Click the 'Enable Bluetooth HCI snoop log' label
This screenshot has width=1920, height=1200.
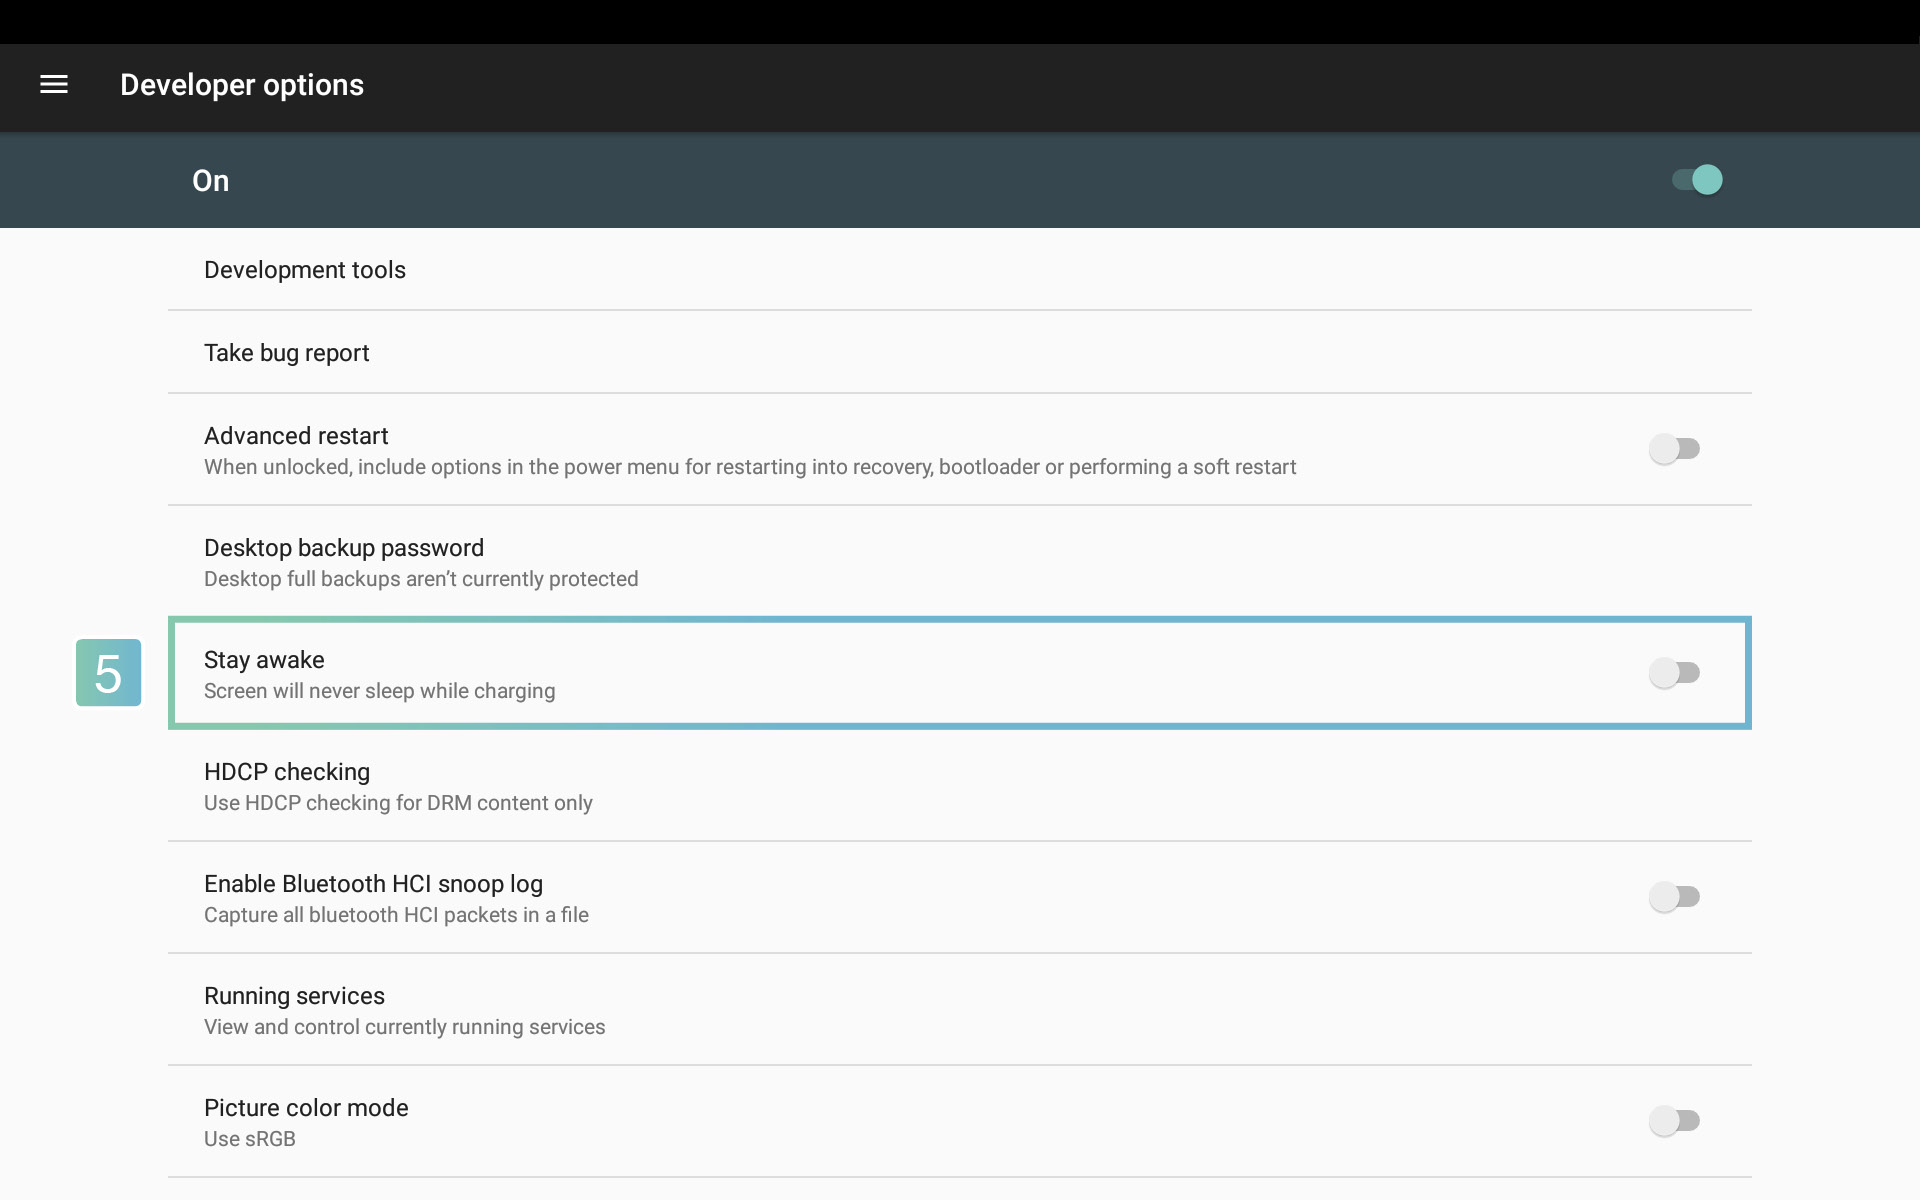pos(373,884)
